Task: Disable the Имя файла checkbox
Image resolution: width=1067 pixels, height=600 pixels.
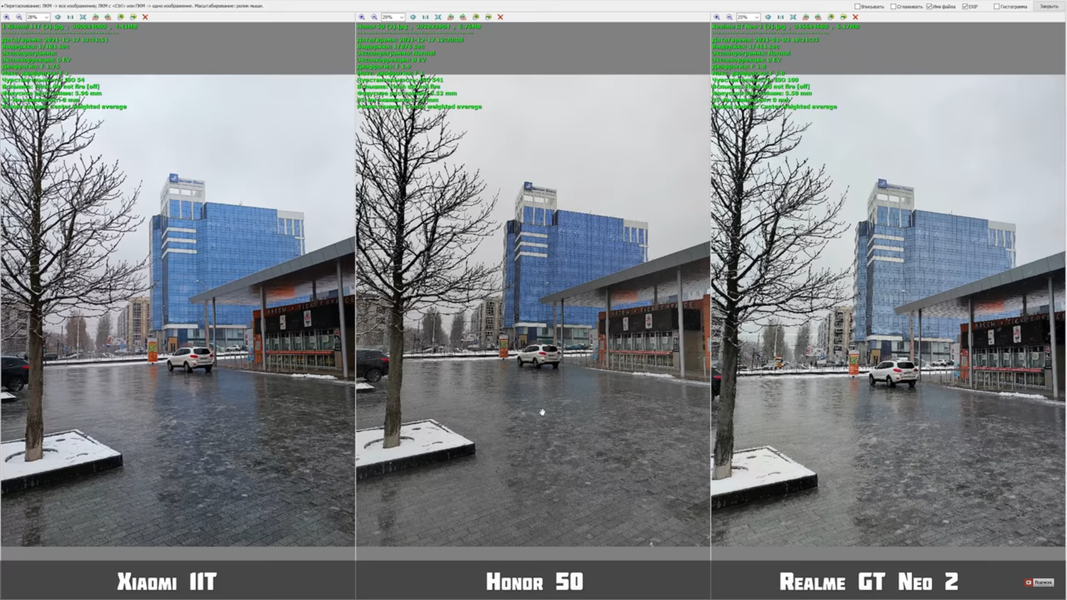Action: 929,5
